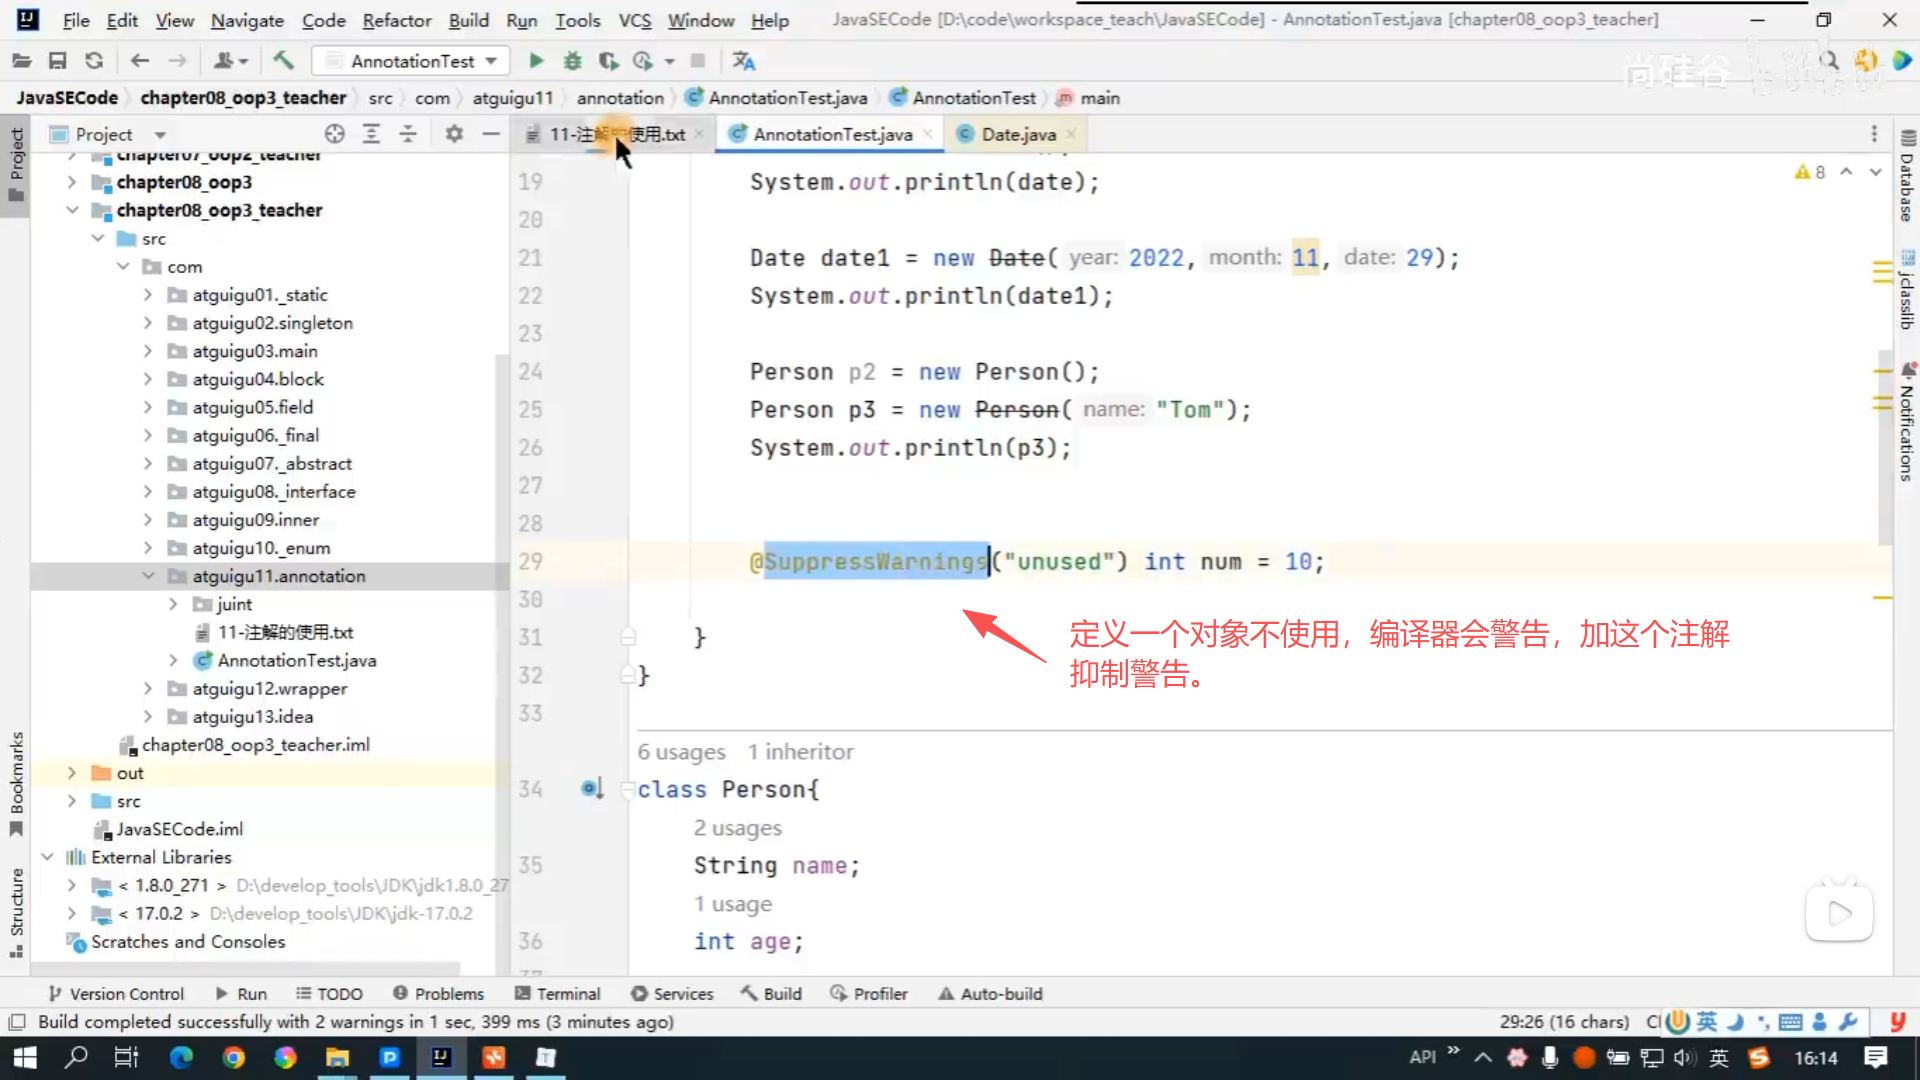This screenshot has width=1920, height=1080.
Task: Click the green Run button in the toolbar
Action: click(536, 61)
